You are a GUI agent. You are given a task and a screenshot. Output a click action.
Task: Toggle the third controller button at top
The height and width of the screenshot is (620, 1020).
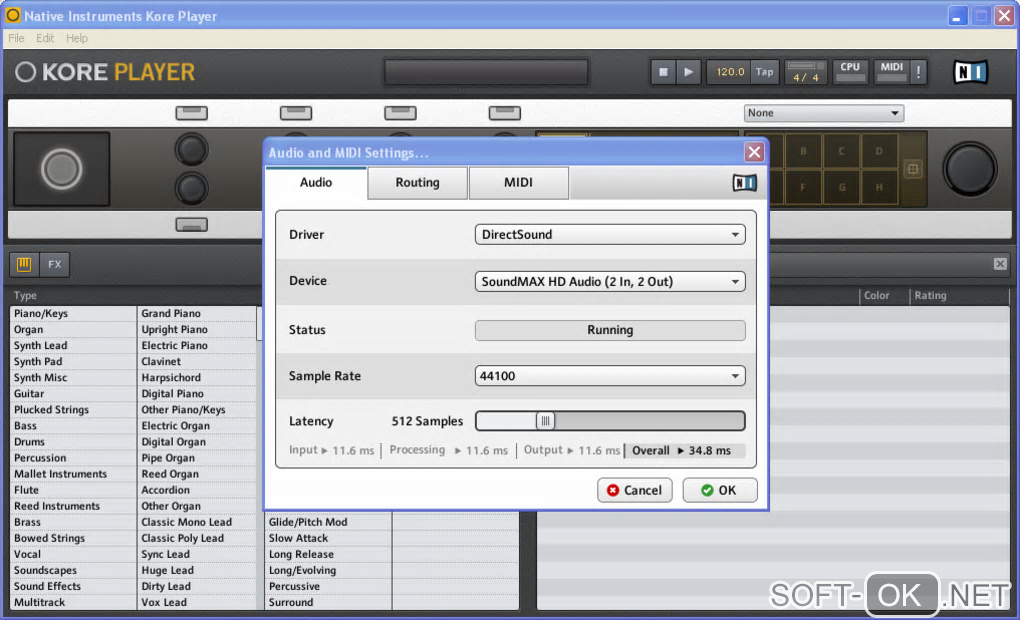[x=400, y=113]
